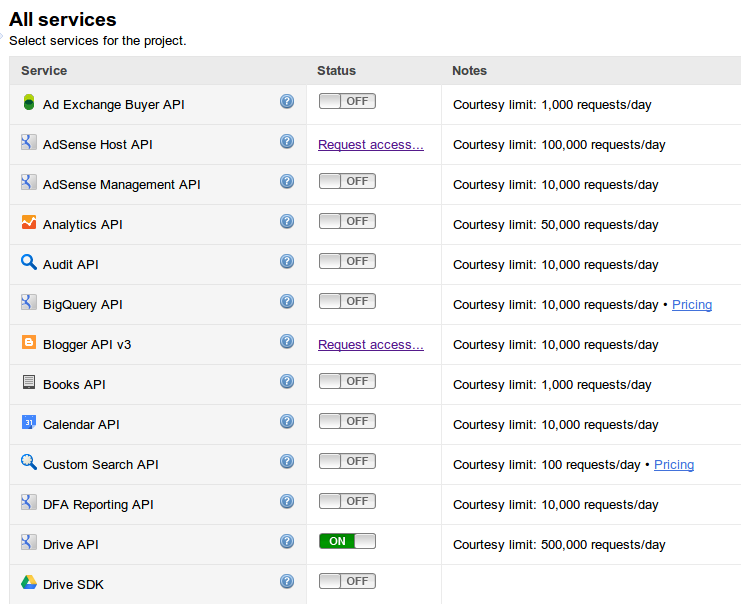The width and height of the screenshot is (741, 604).
Task: Open help for DFA Reporting API
Action: point(287,501)
